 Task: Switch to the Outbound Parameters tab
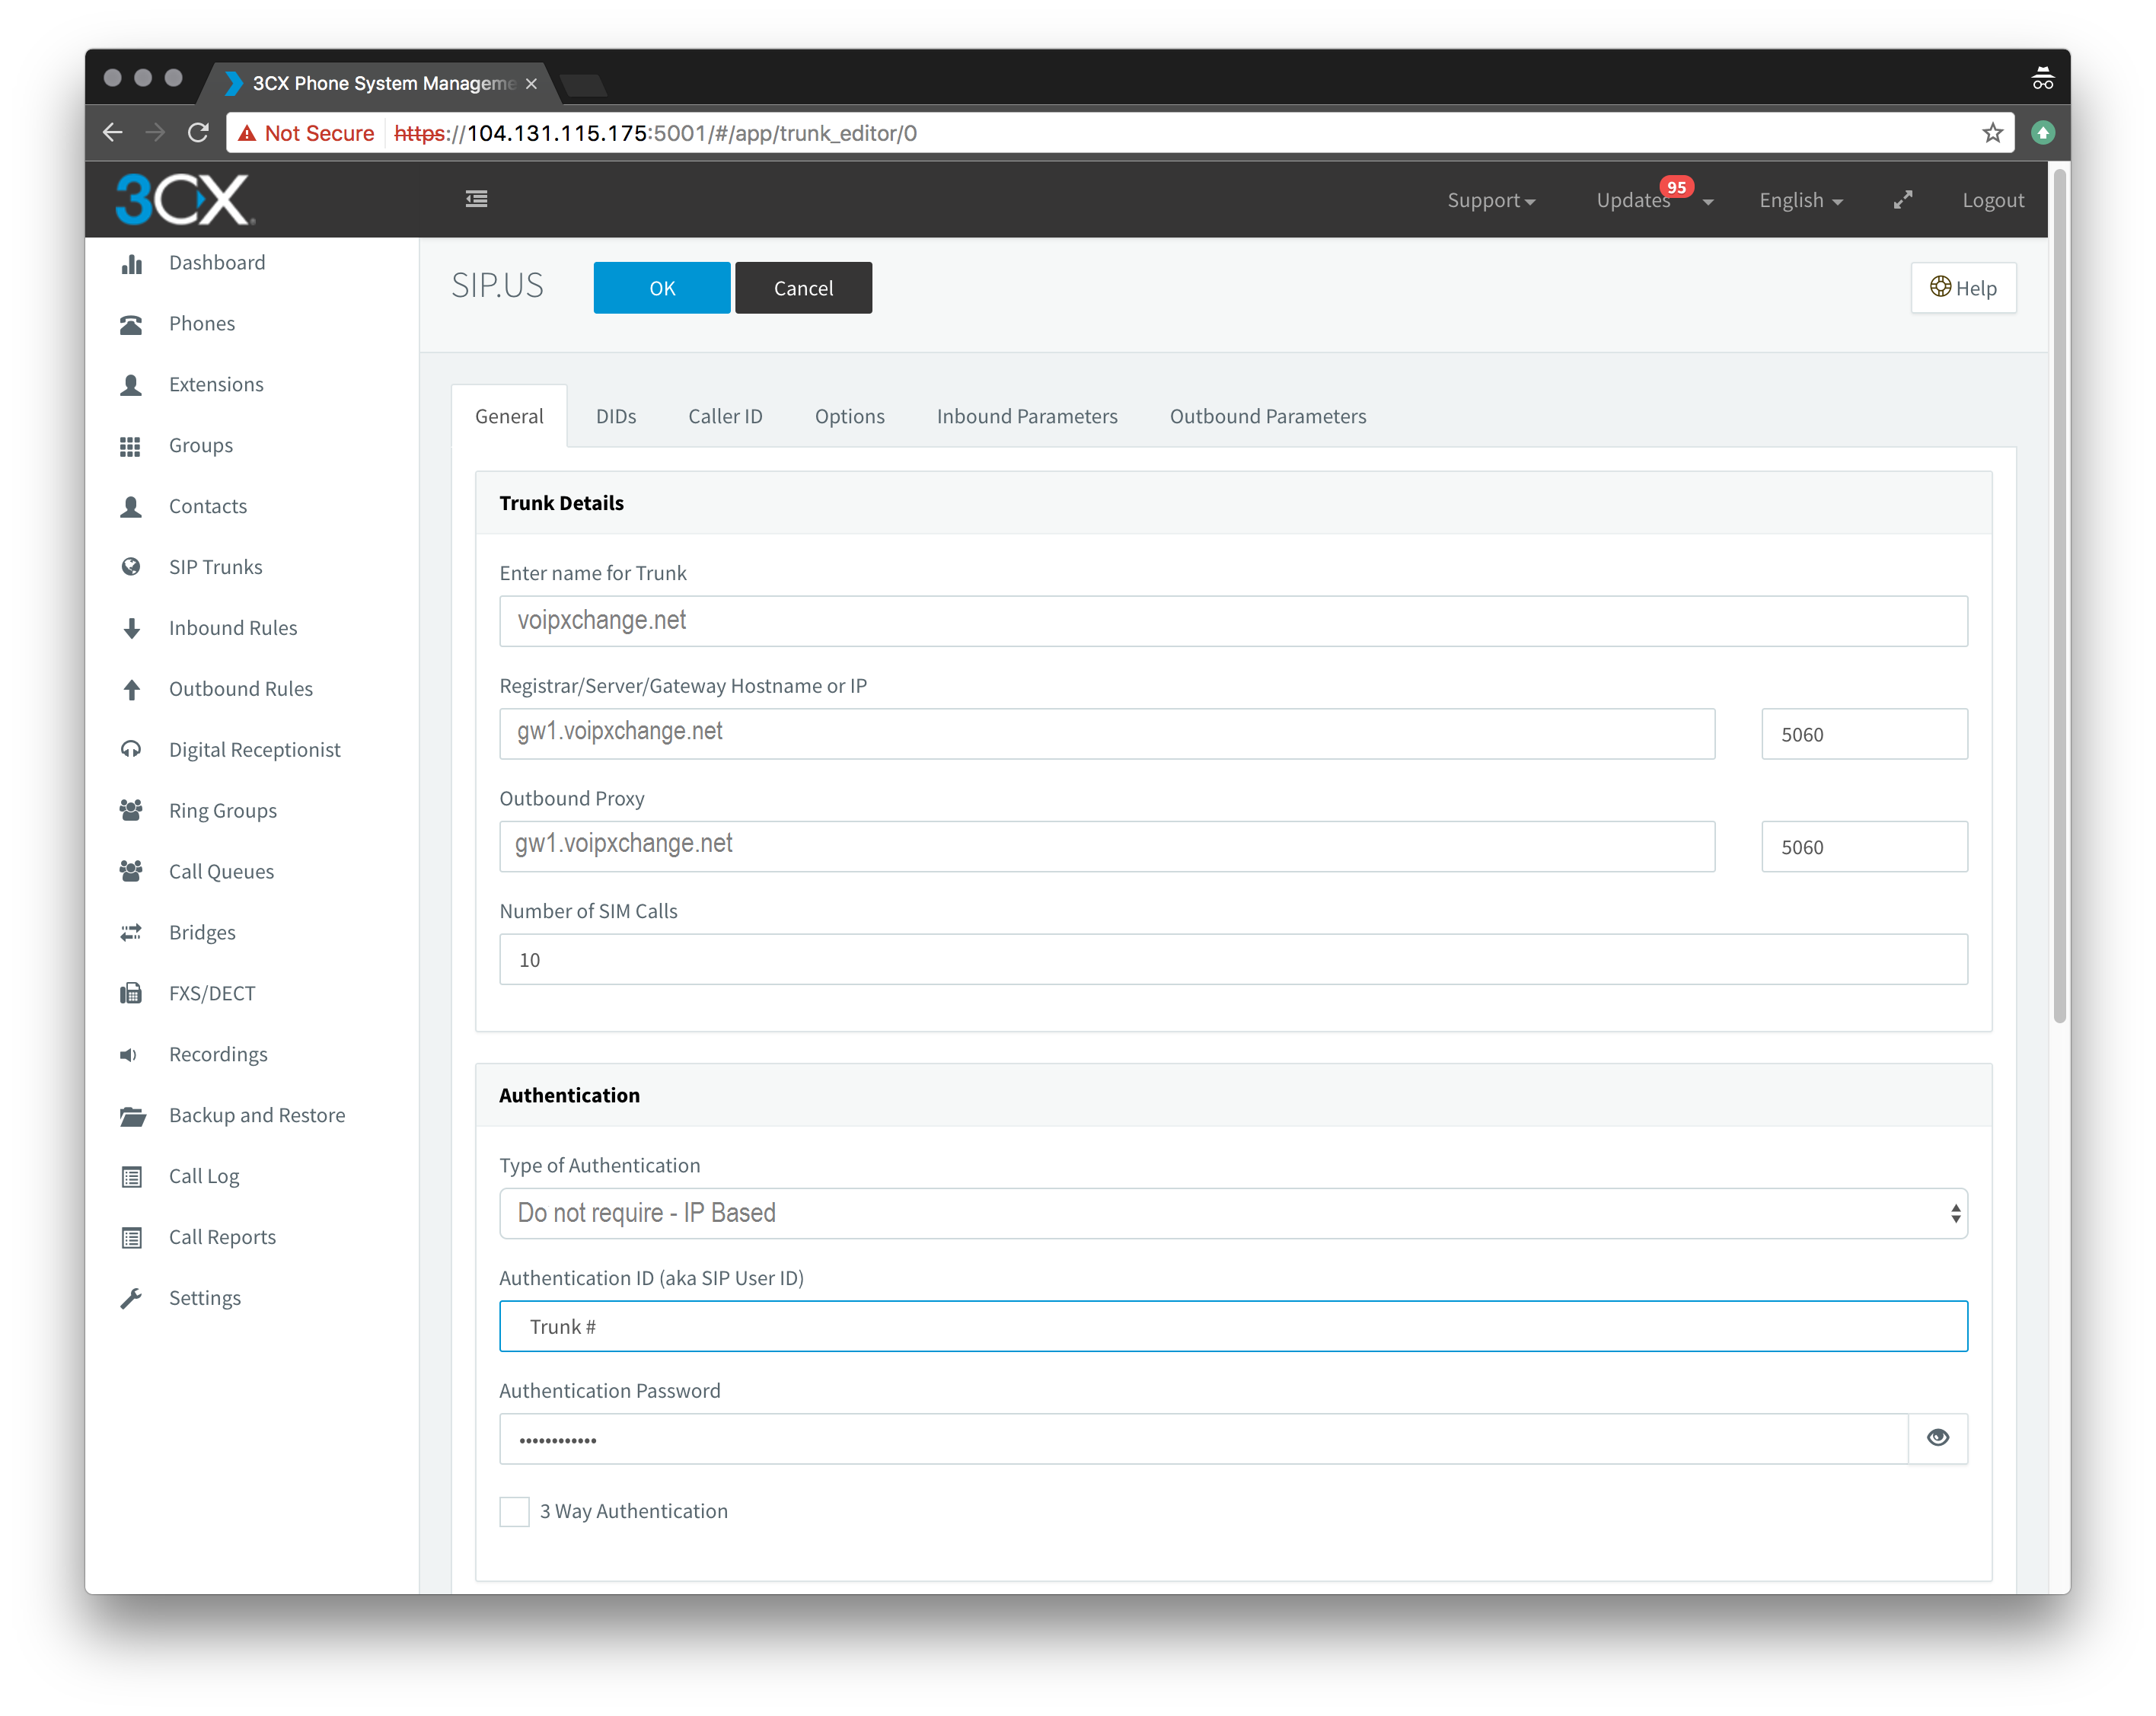[1268, 416]
